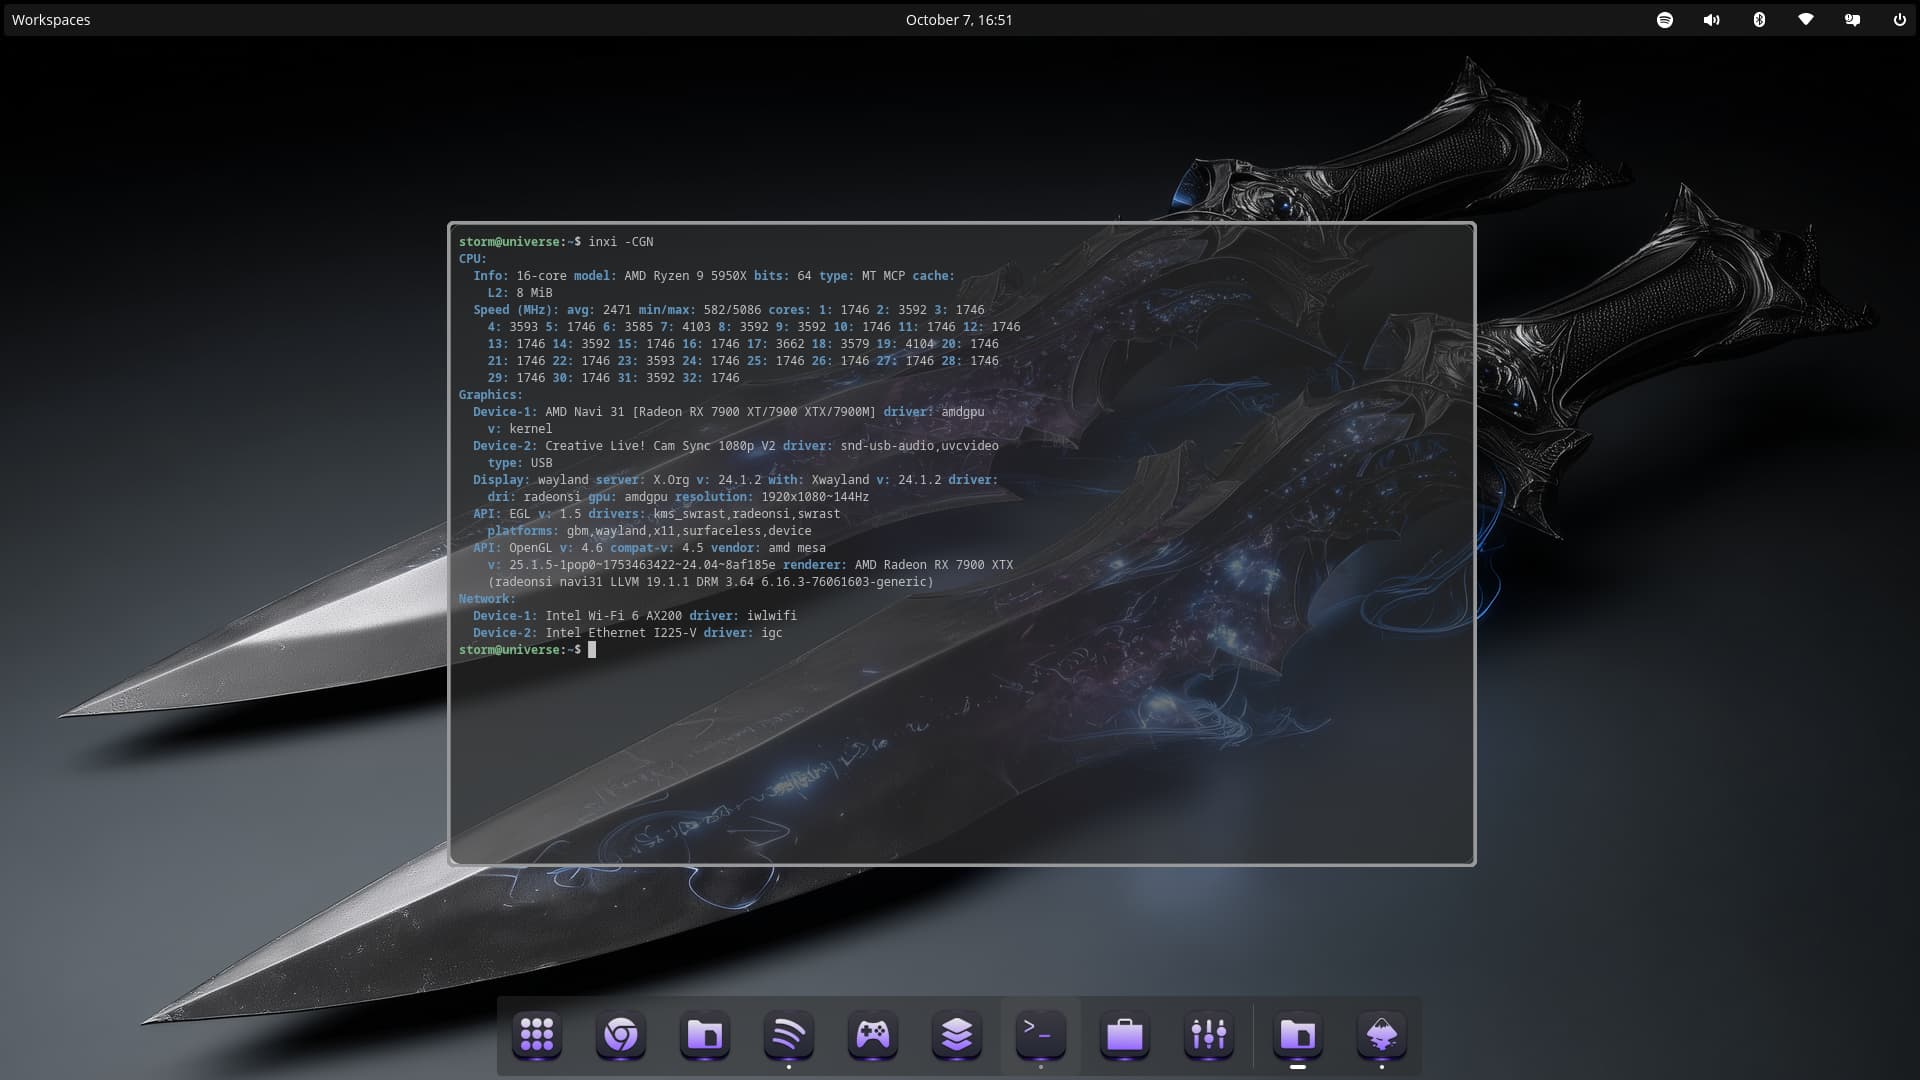
Task: Click the terminal icon in the dock
Action: 1041,1035
